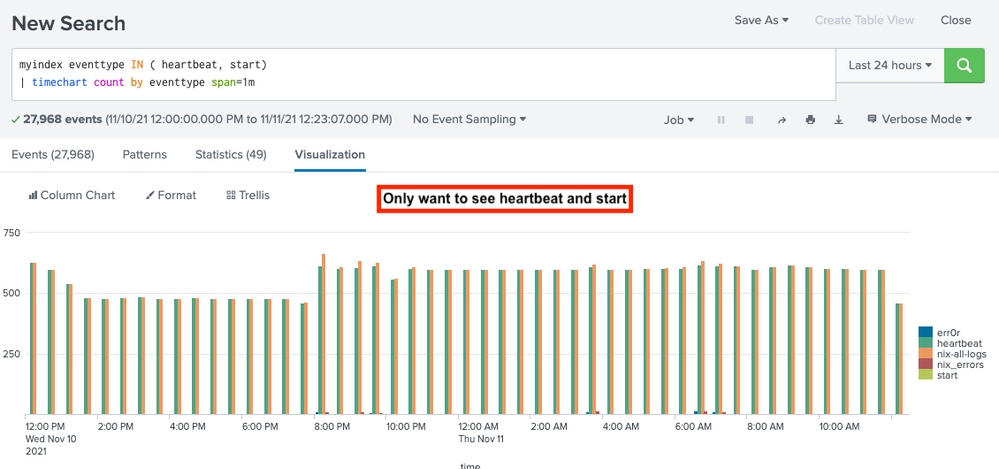
Task: Open Save As dropdown menu
Action: [761, 20]
